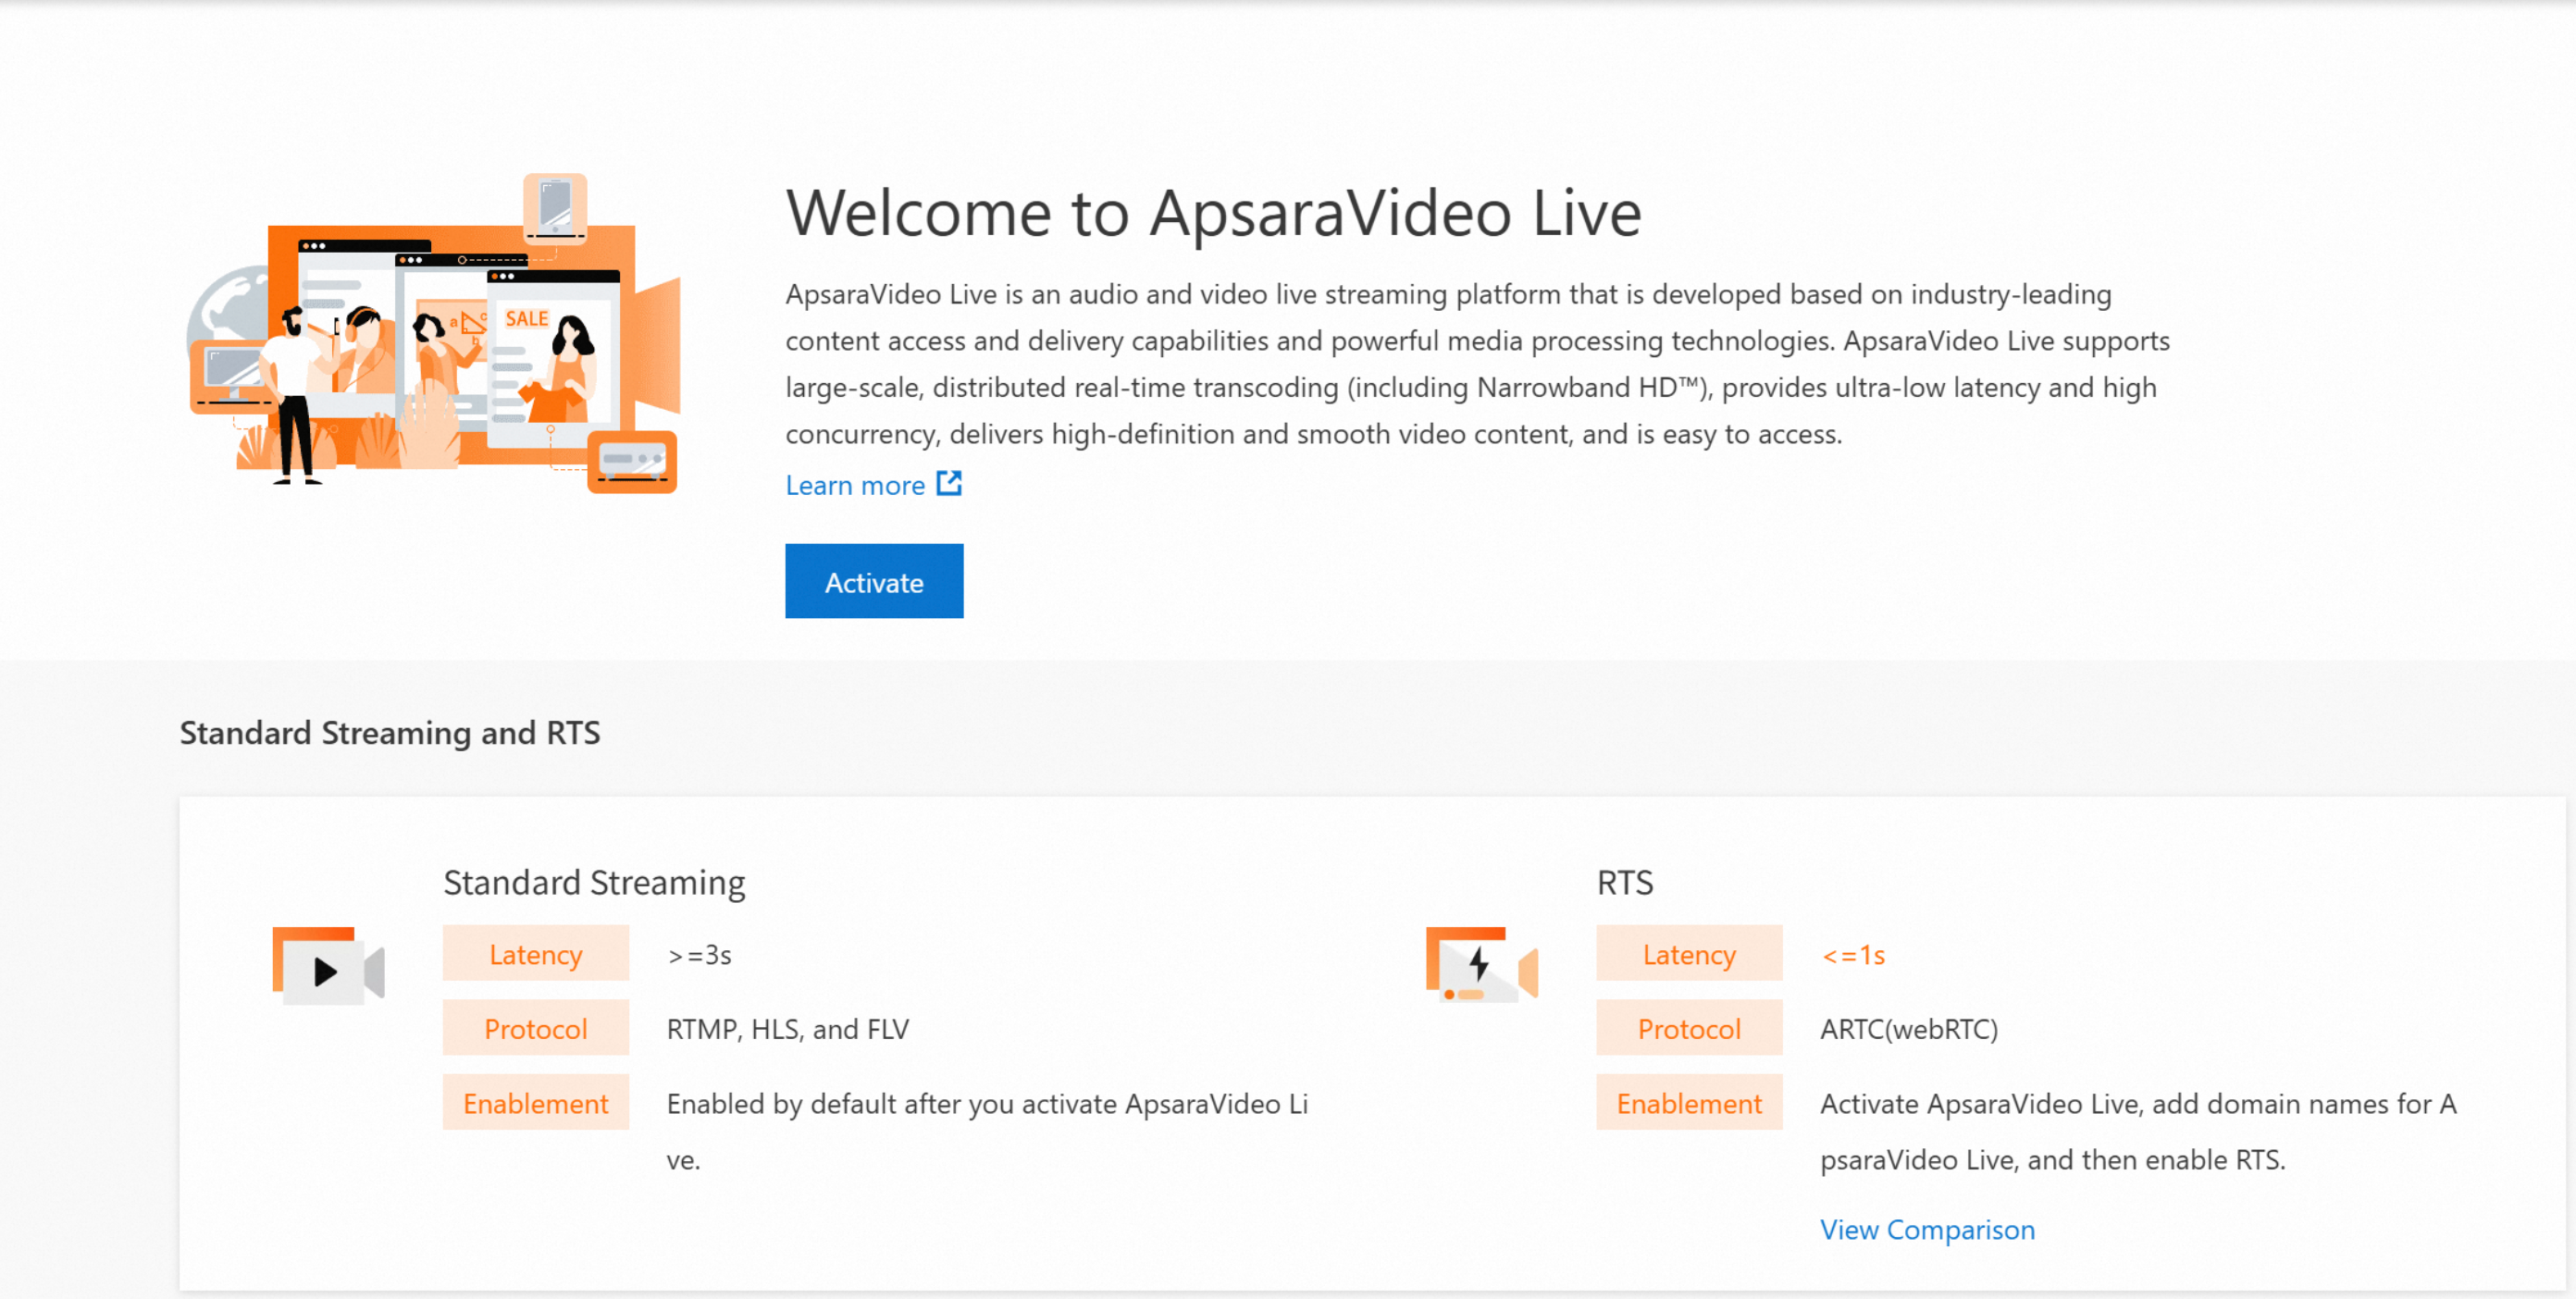Viewport: 2576px width, 1299px height.
Task: Click the external link icon beside Learn more
Action: 949,484
